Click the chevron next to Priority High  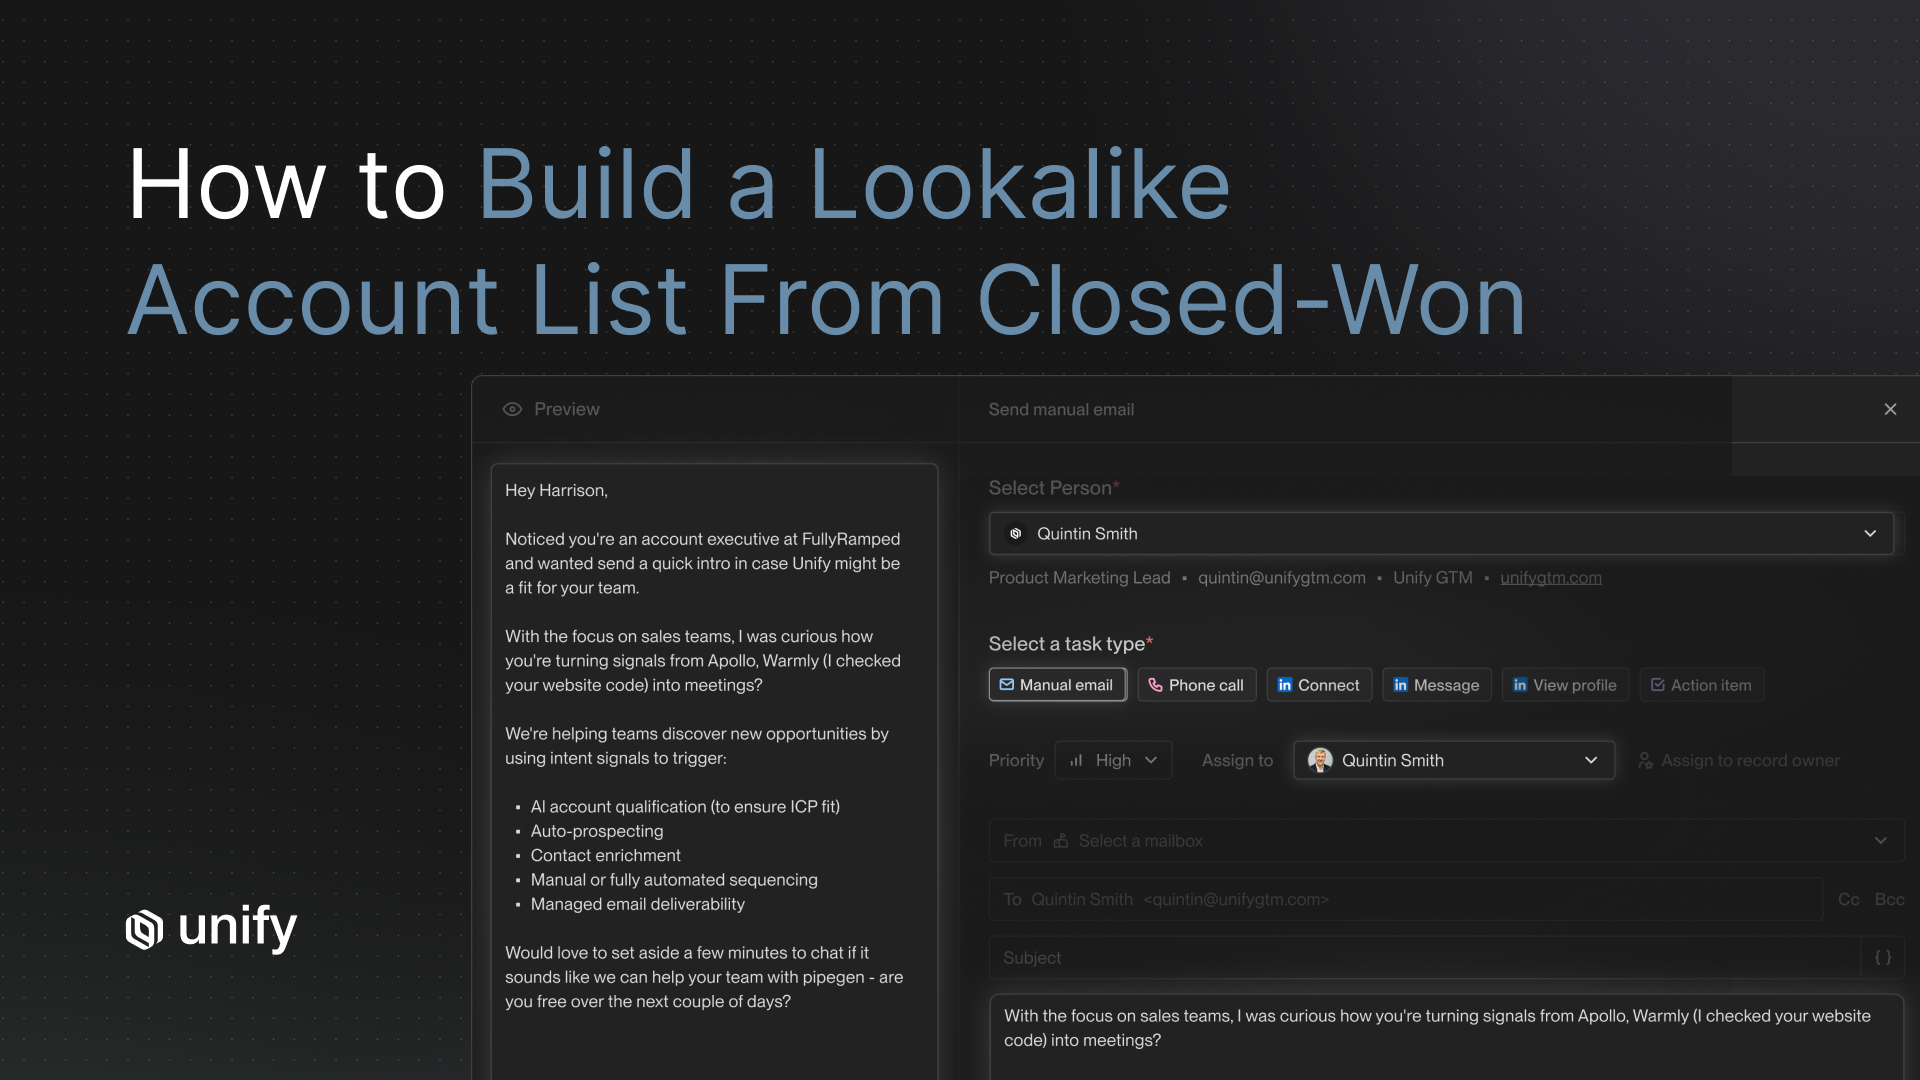click(1151, 760)
